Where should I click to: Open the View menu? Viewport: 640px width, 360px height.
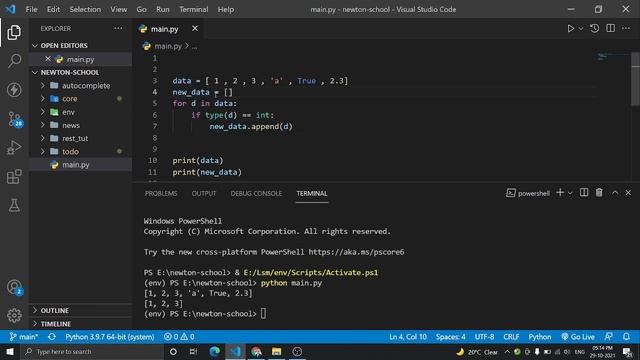click(x=118, y=9)
